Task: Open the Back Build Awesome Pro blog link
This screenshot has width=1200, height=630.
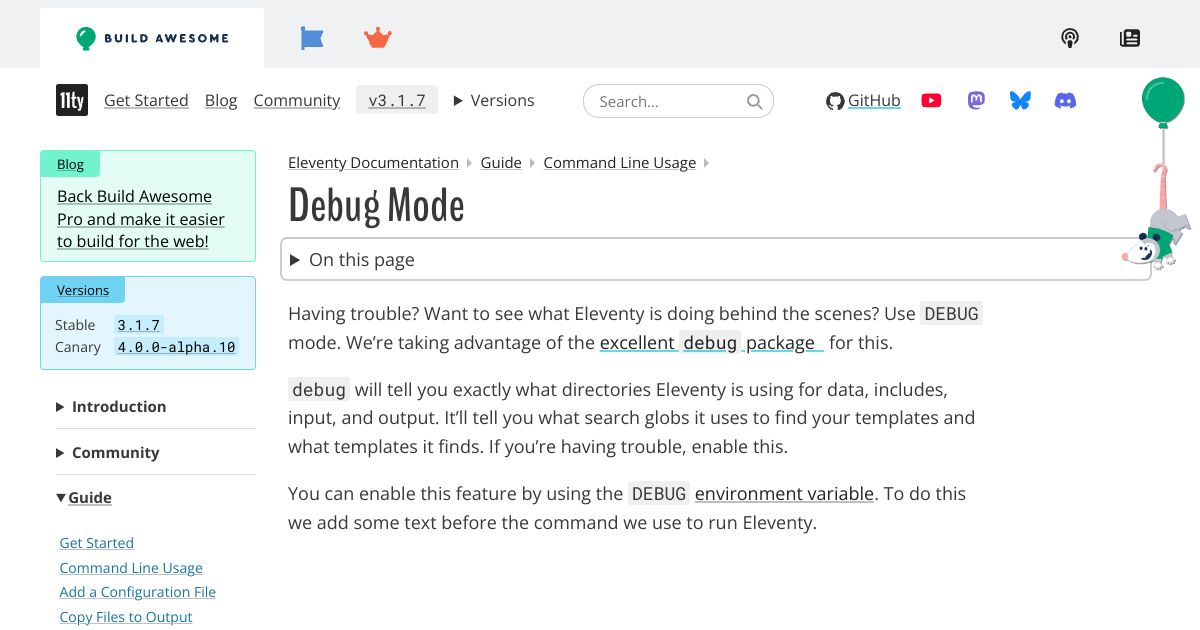Action: [x=141, y=219]
